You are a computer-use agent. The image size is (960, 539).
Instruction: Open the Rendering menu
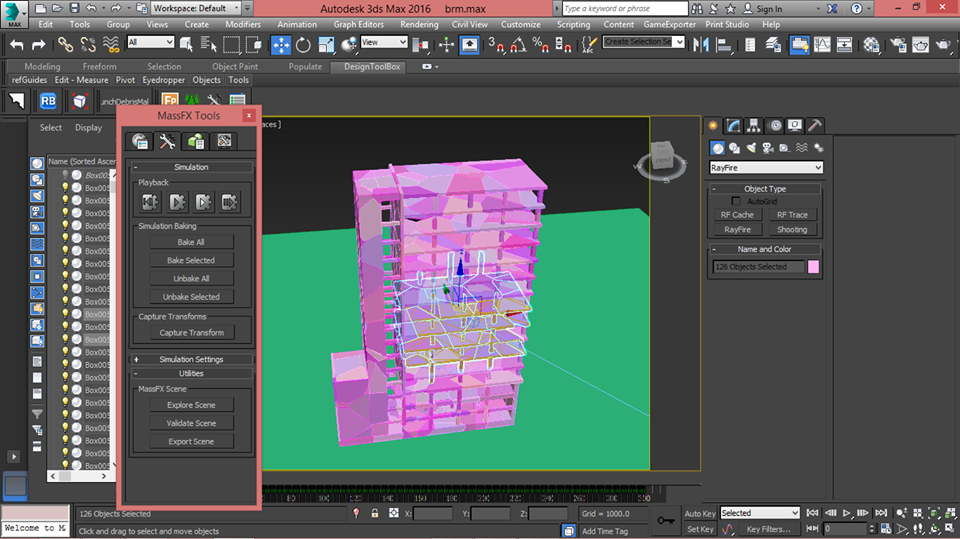pyautogui.click(x=419, y=24)
